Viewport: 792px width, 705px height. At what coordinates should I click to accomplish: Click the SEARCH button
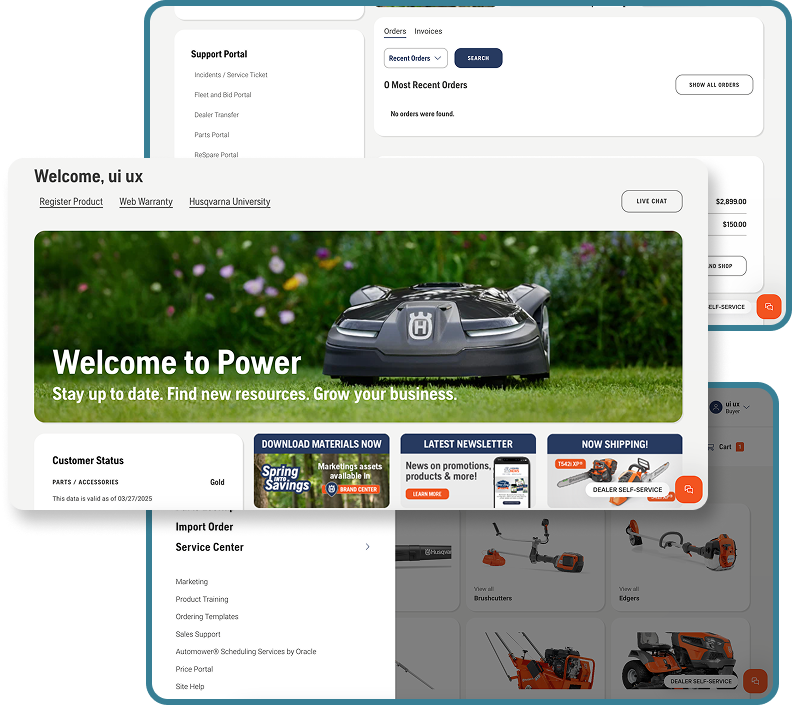[x=478, y=58]
